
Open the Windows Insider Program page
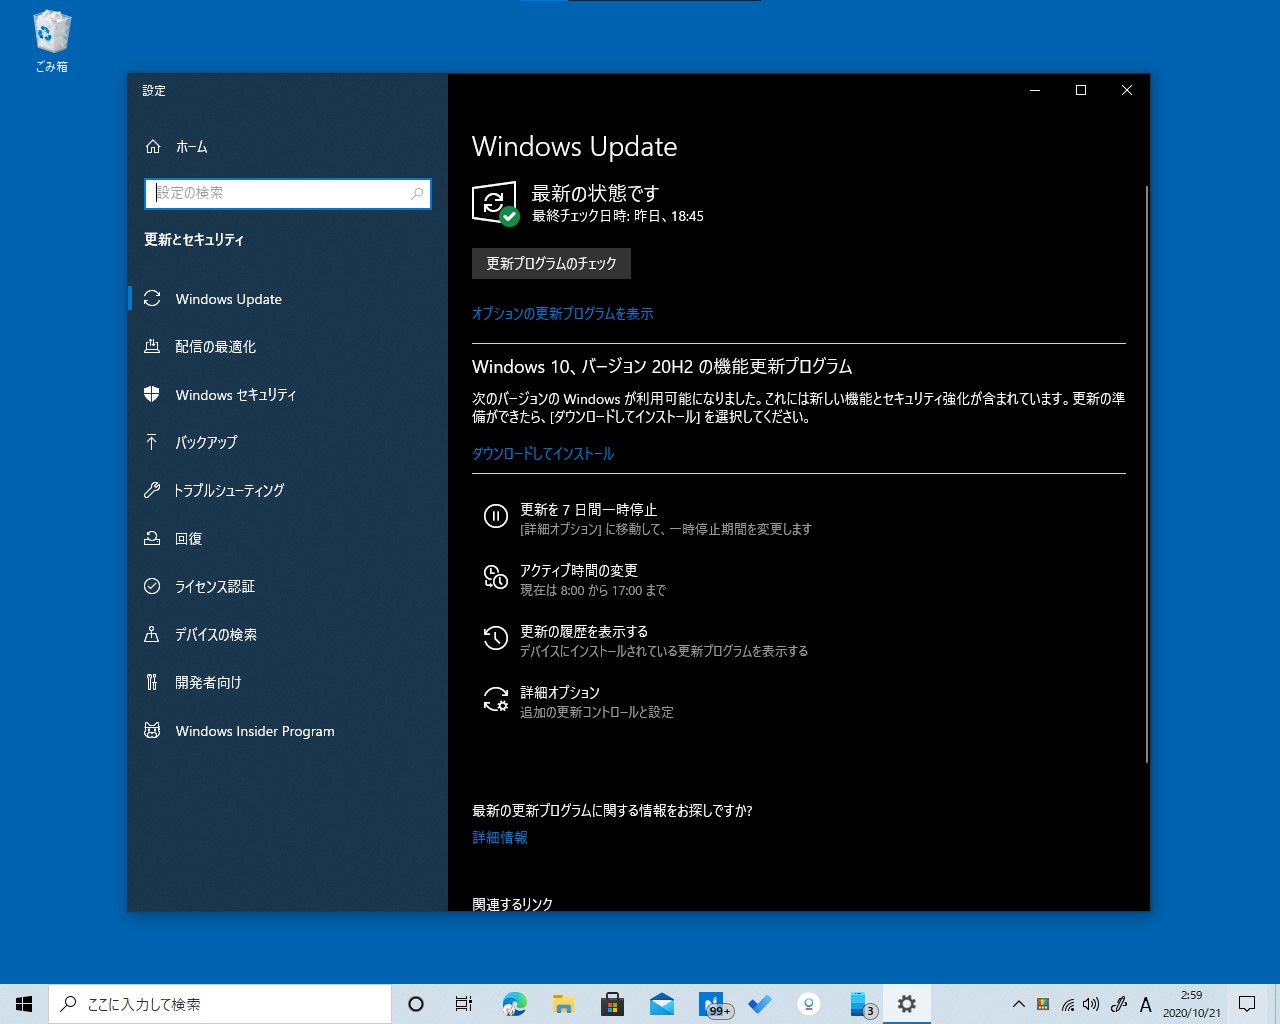[254, 731]
